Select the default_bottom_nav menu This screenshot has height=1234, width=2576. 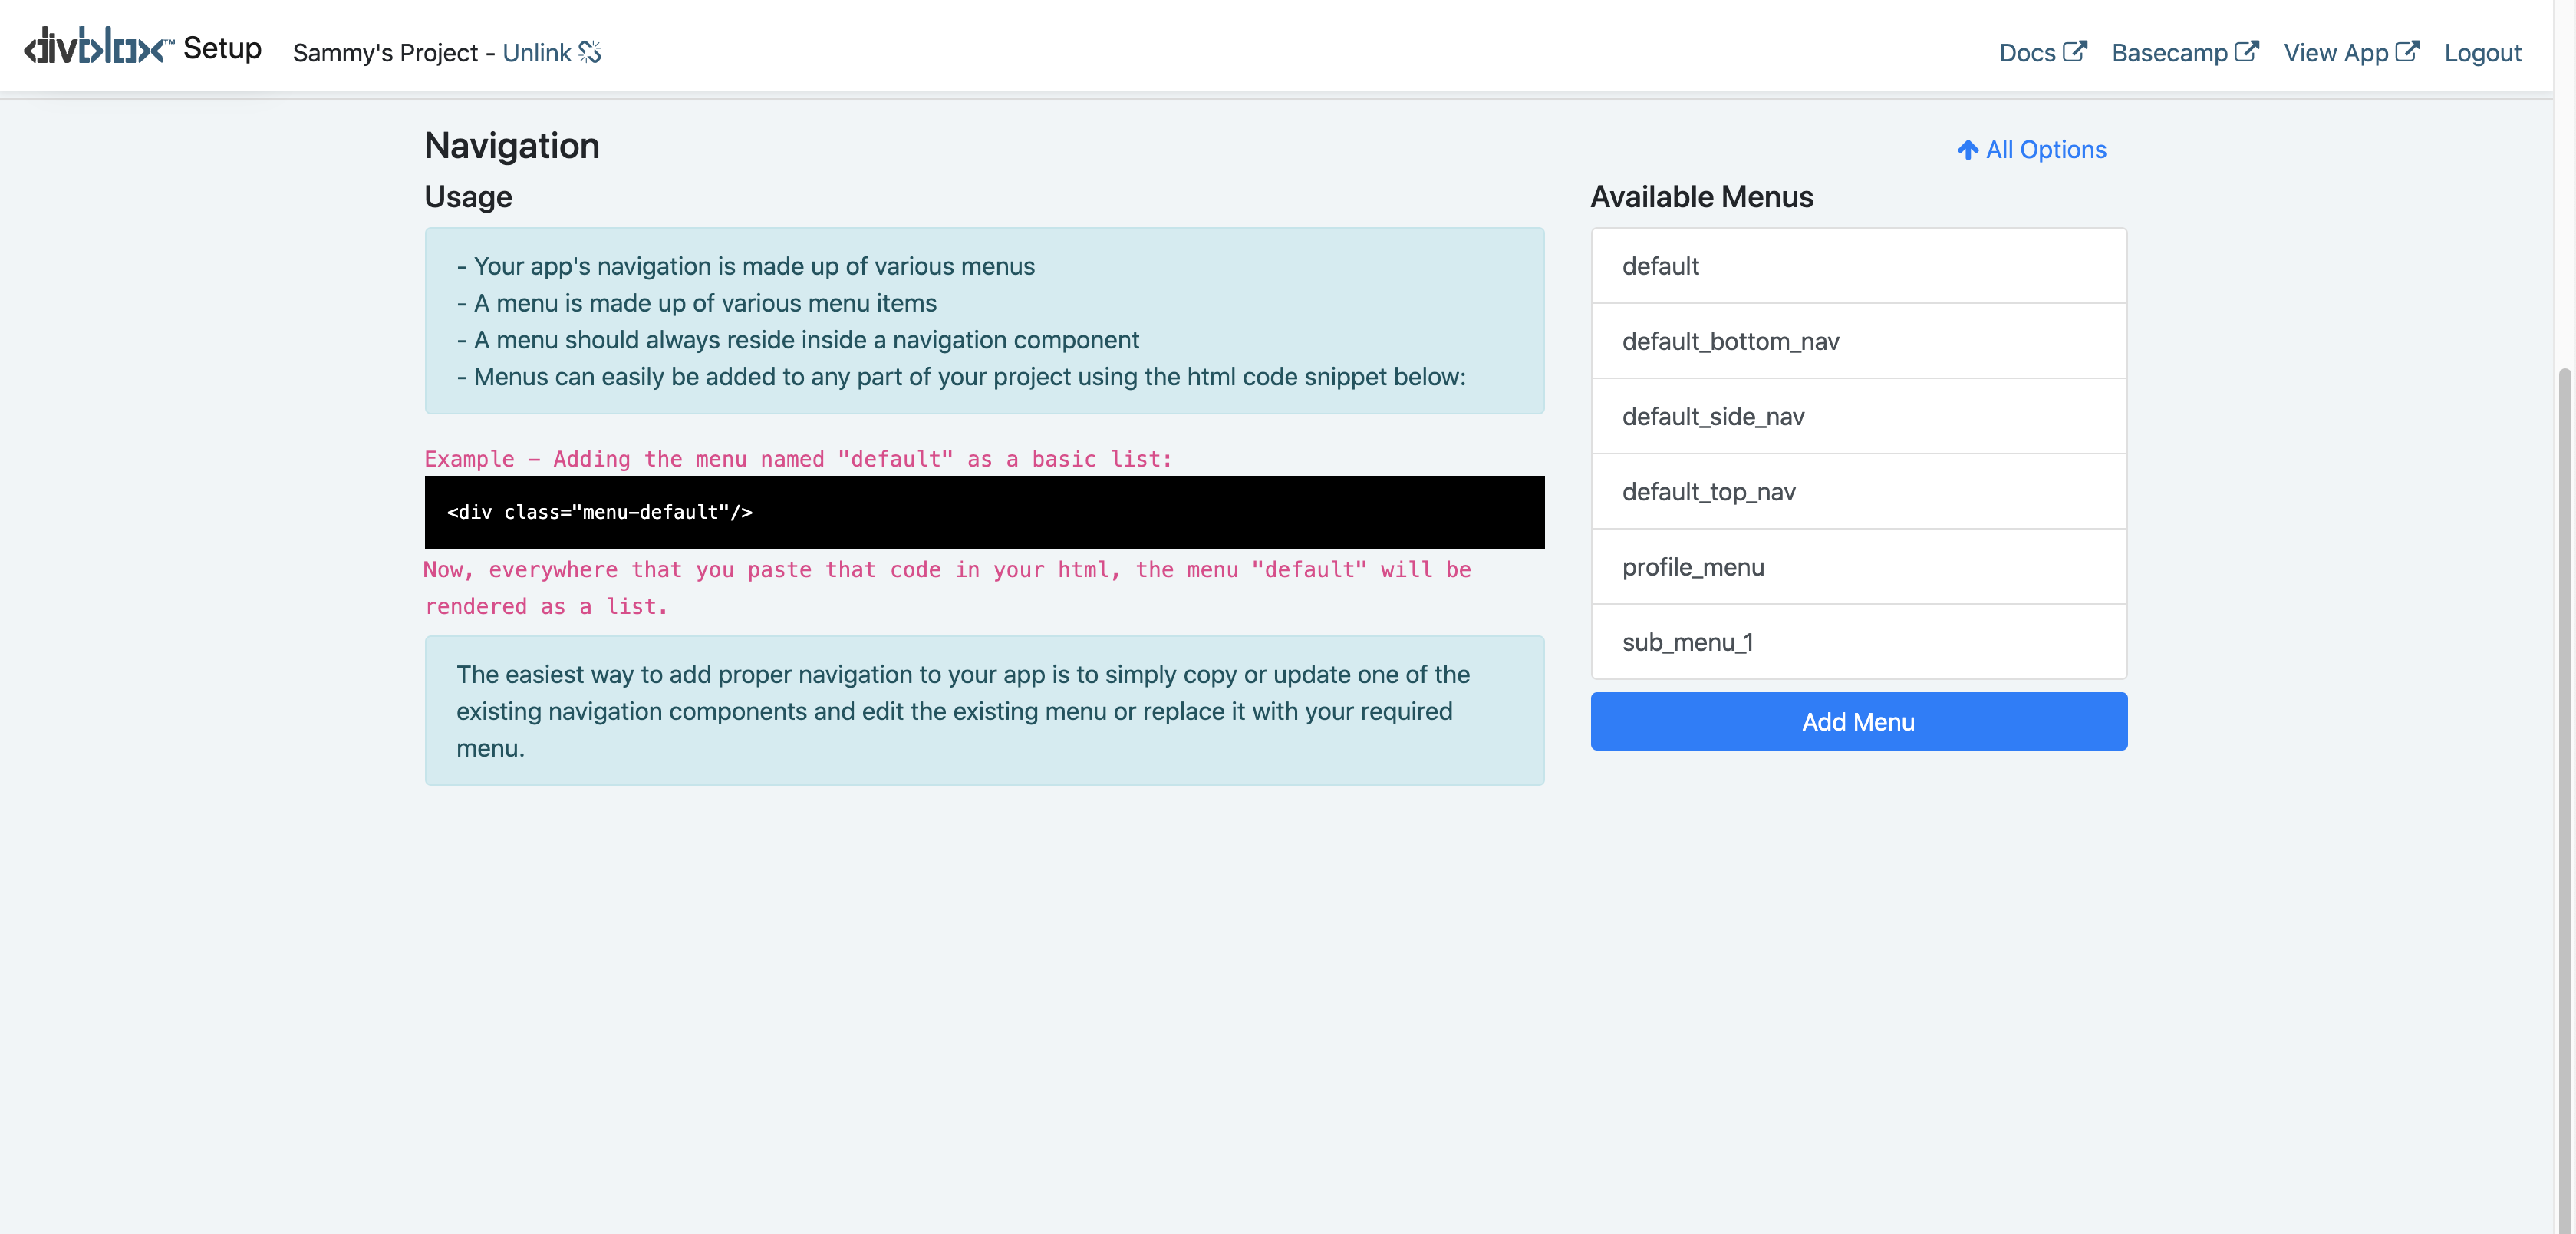(x=1858, y=341)
